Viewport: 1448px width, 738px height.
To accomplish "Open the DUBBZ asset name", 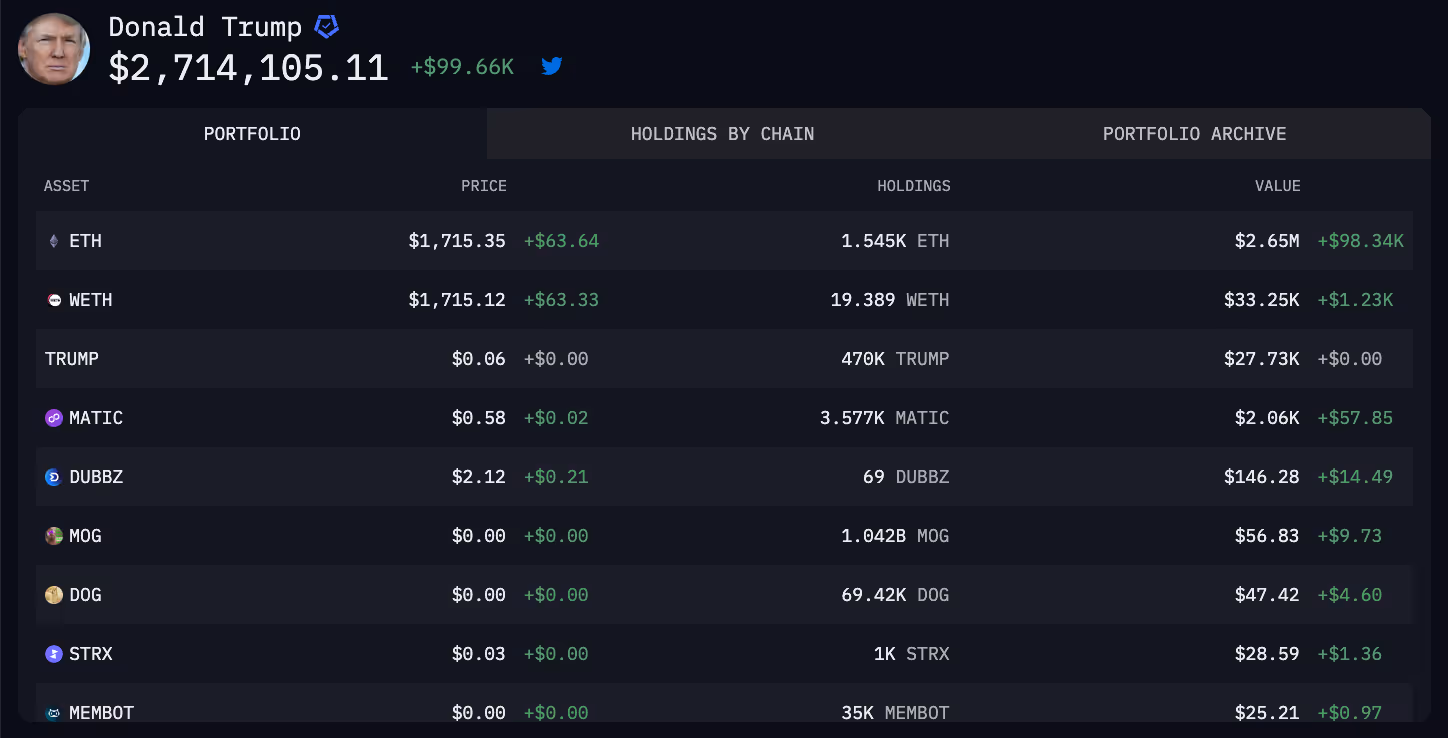I will [96, 477].
